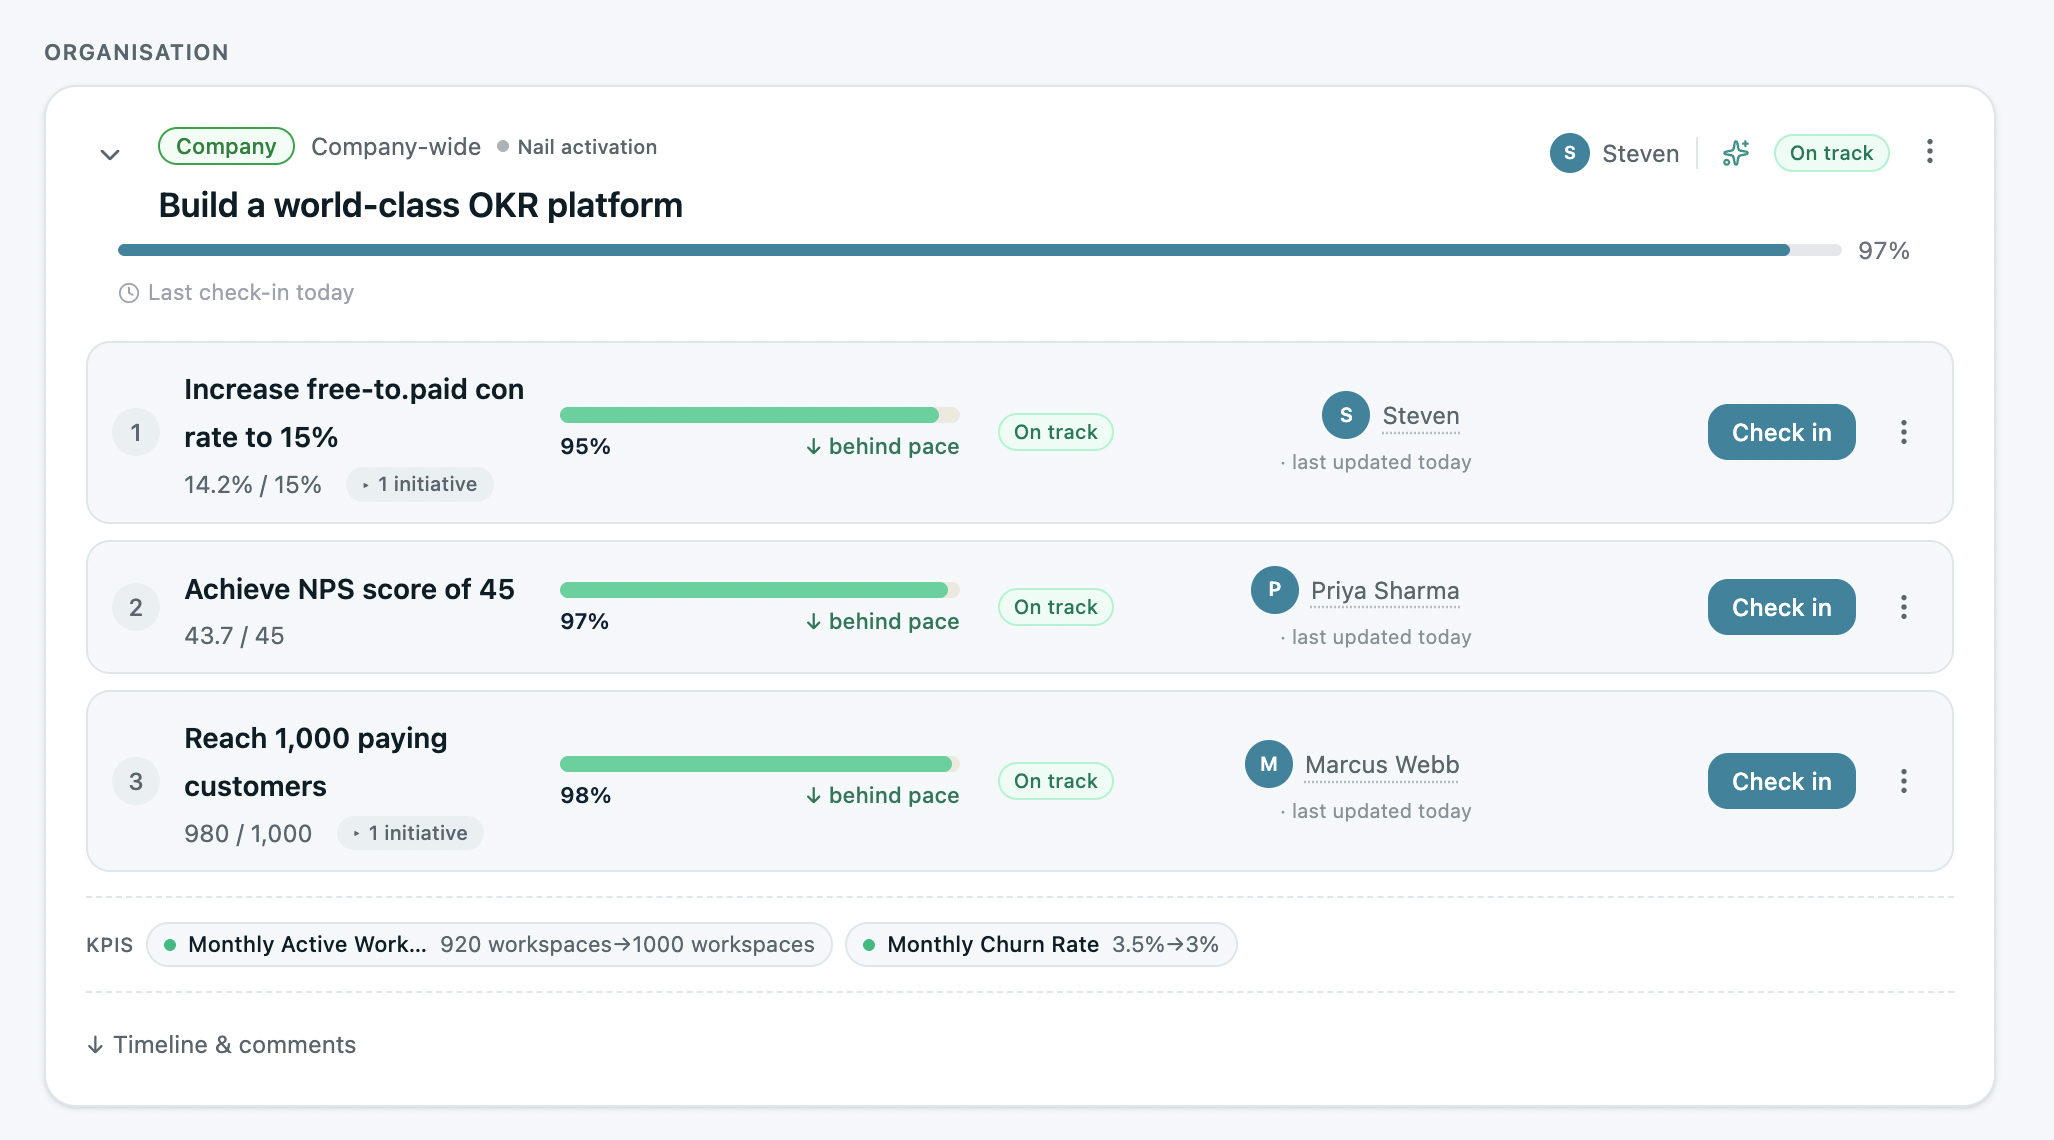The image size is (2054, 1140).
Task: Open the Monthly Active Work... KPI chip
Action: click(489, 944)
